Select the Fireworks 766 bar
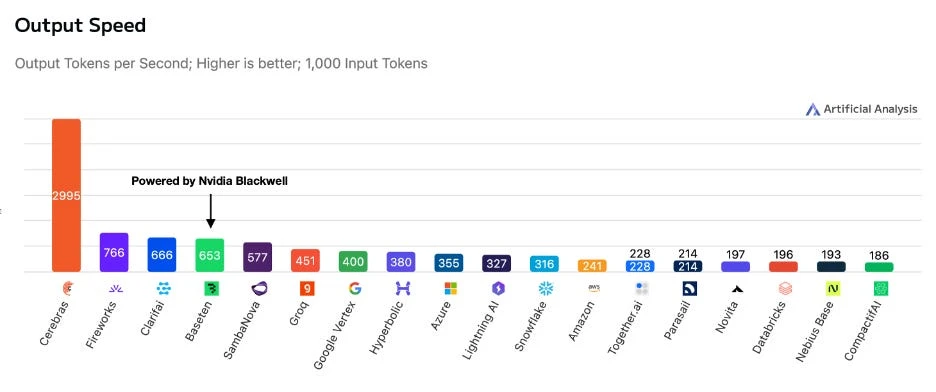936x392 pixels. click(x=114, y=252)
